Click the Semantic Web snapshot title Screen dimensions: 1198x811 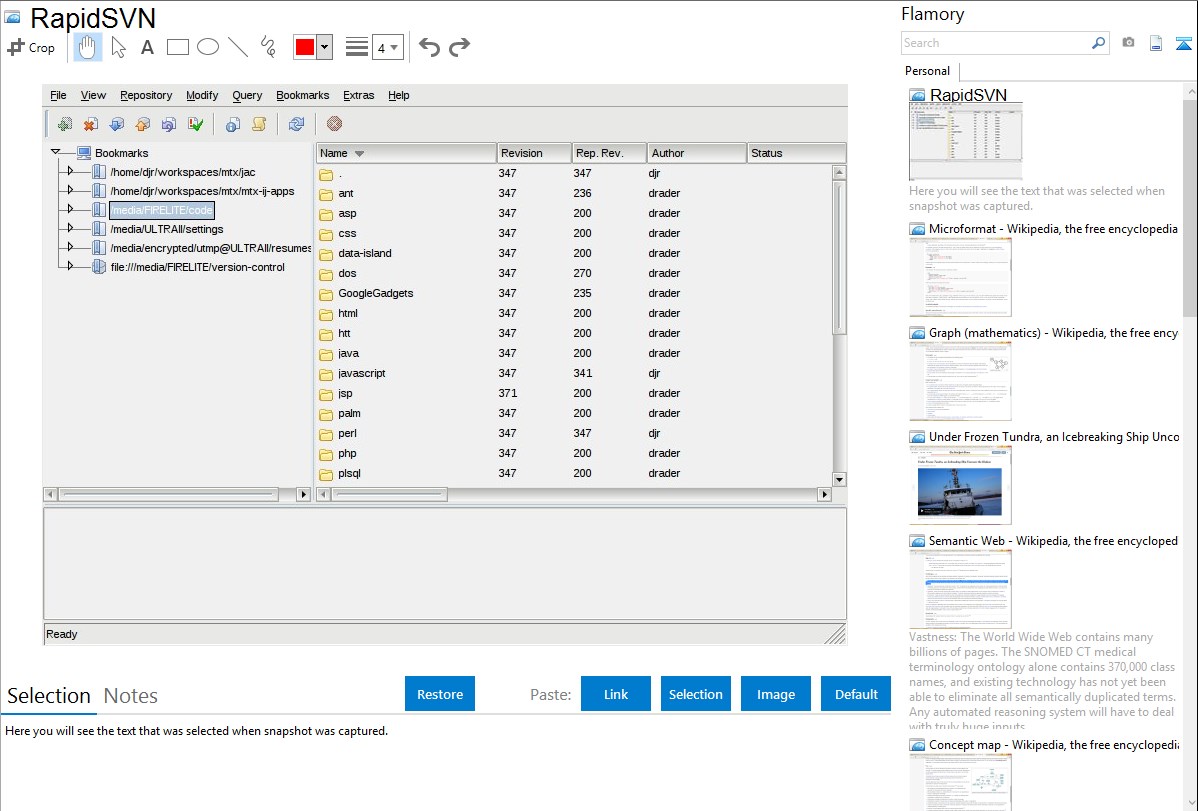click(x=1053, y=541)
